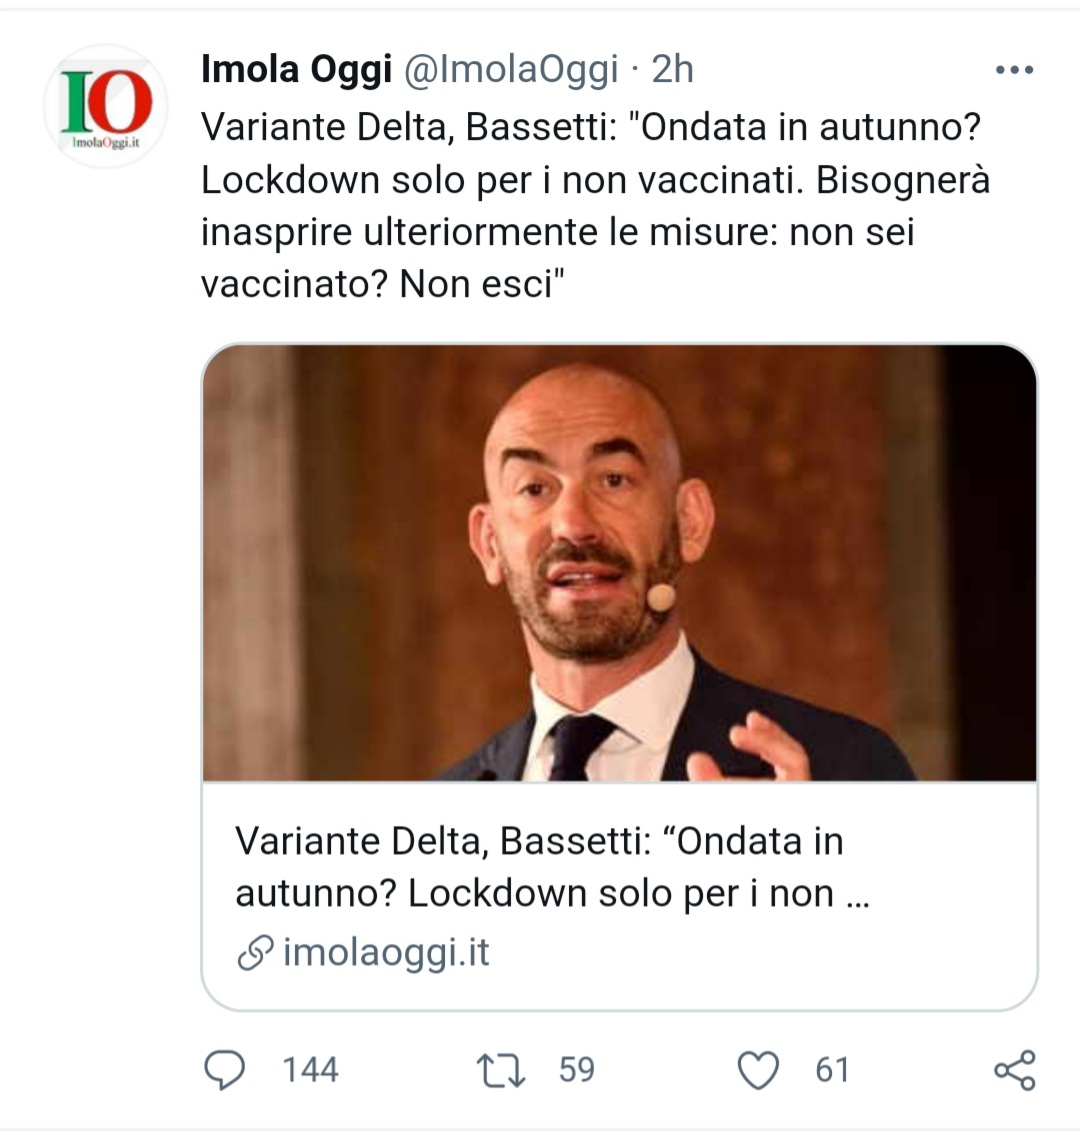Screen dimensions: 1080x1140
Task: Open the Imola Oggi profile avatar
Action: (x=105, y=106)
